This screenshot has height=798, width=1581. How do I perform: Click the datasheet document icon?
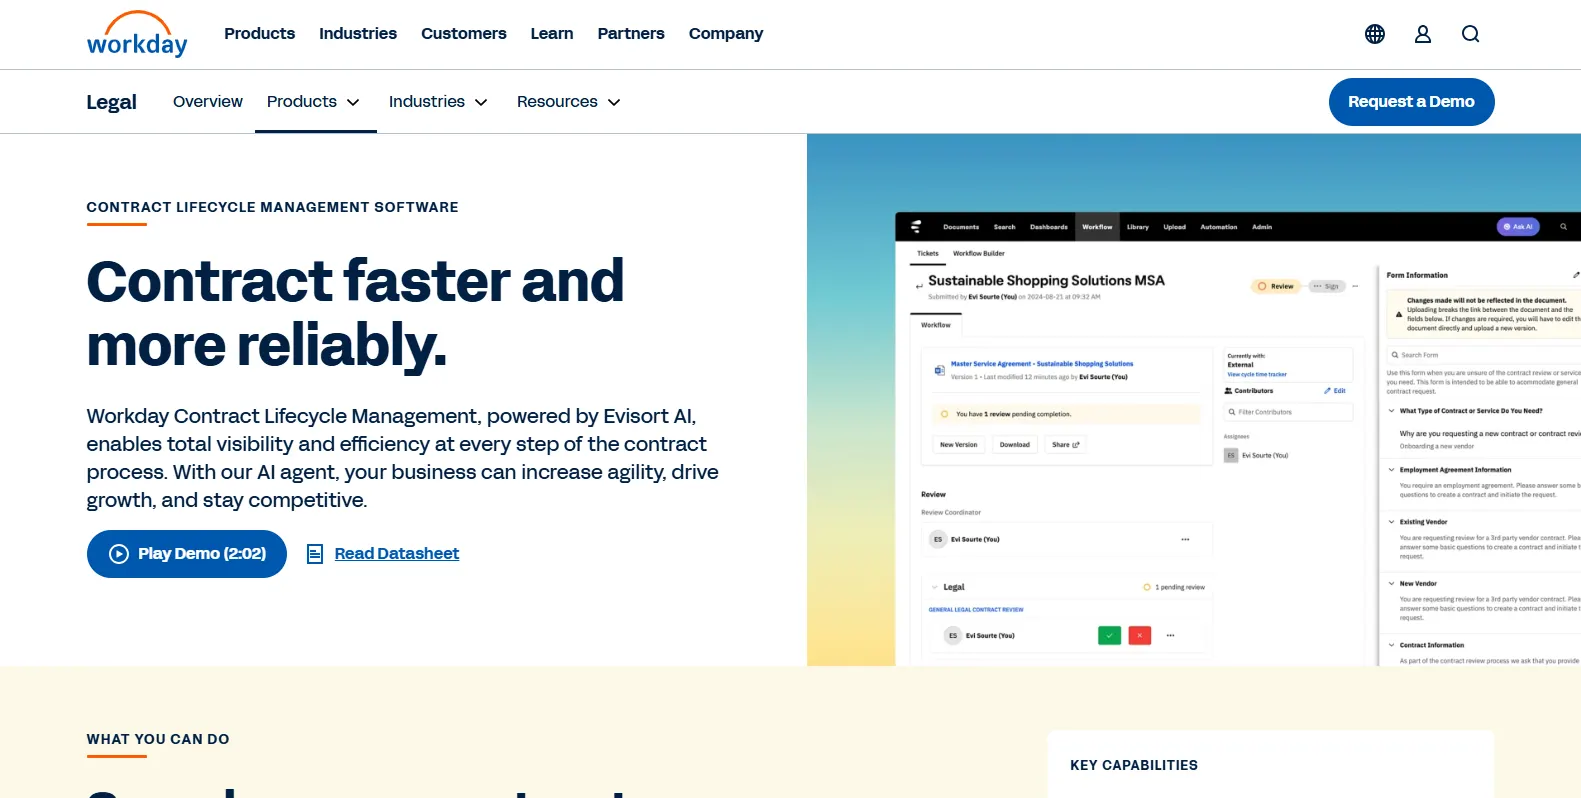[315, 554]
